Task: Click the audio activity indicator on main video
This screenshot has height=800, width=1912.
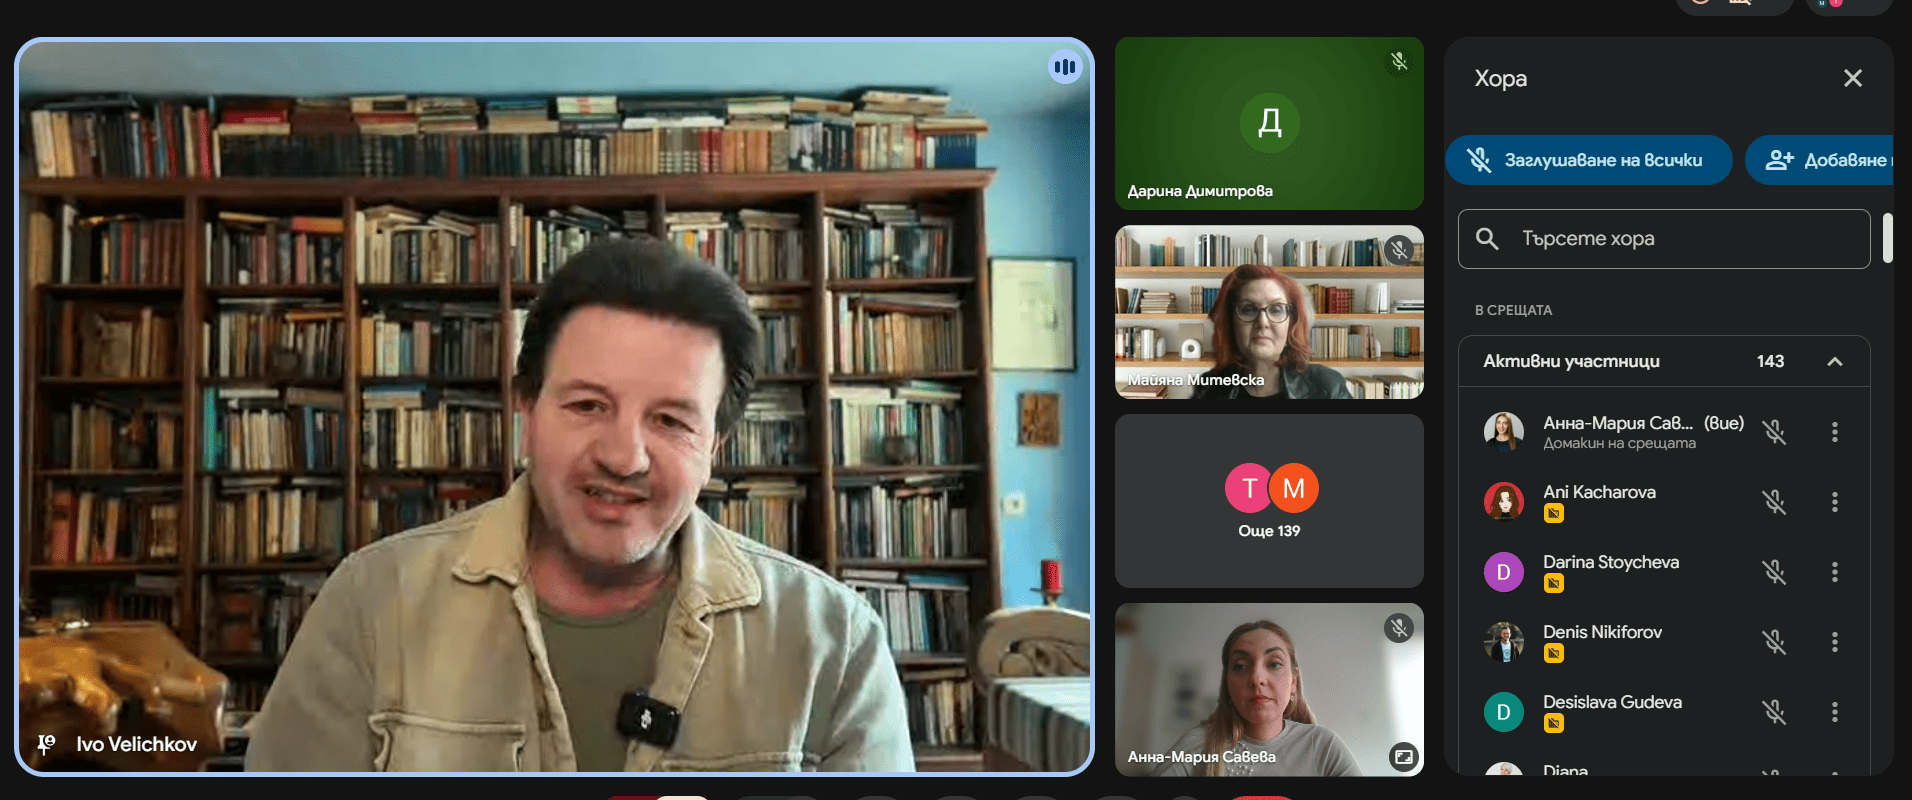Action: click(x=1065, y=67)
